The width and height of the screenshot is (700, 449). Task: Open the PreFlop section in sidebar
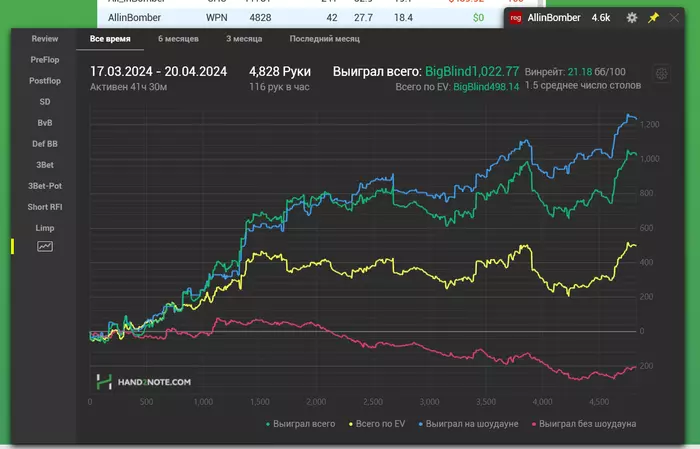(x=45, y=60)
